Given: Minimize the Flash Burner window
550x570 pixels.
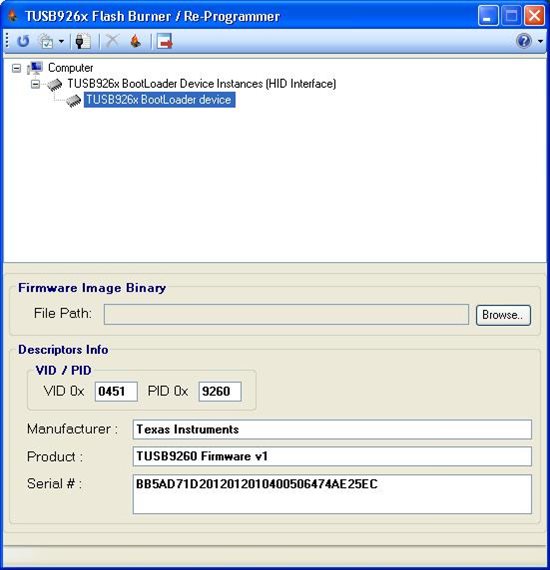Looking at the screenshot, I should pos(488,16).
